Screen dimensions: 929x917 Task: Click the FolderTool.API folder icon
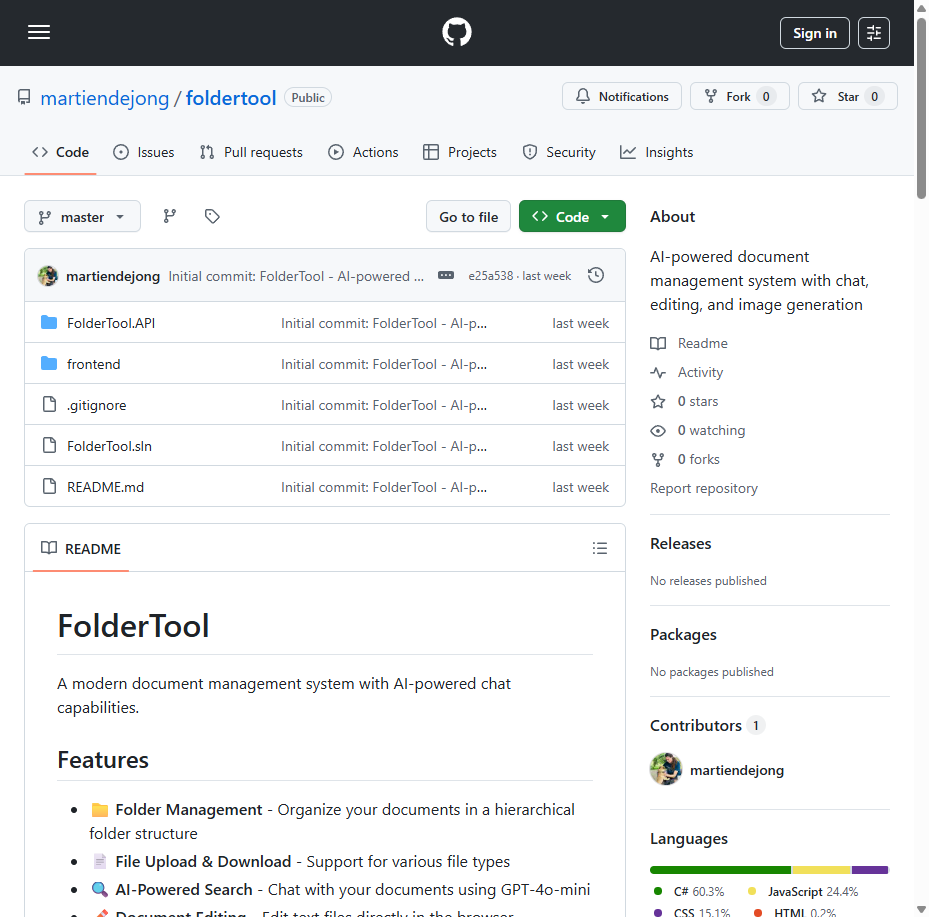[49, 322]
